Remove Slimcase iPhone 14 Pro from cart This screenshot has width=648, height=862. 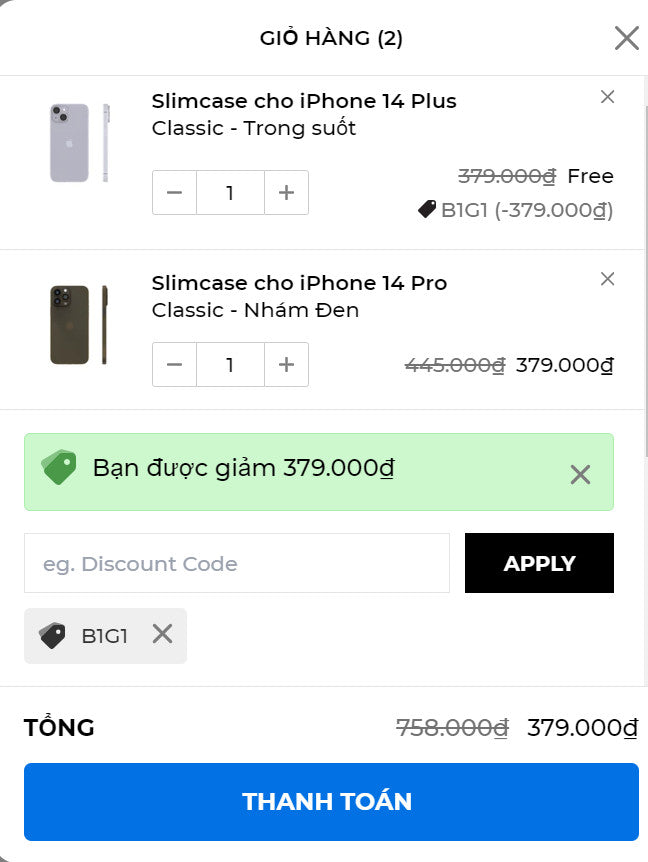[x=607, y=279]
